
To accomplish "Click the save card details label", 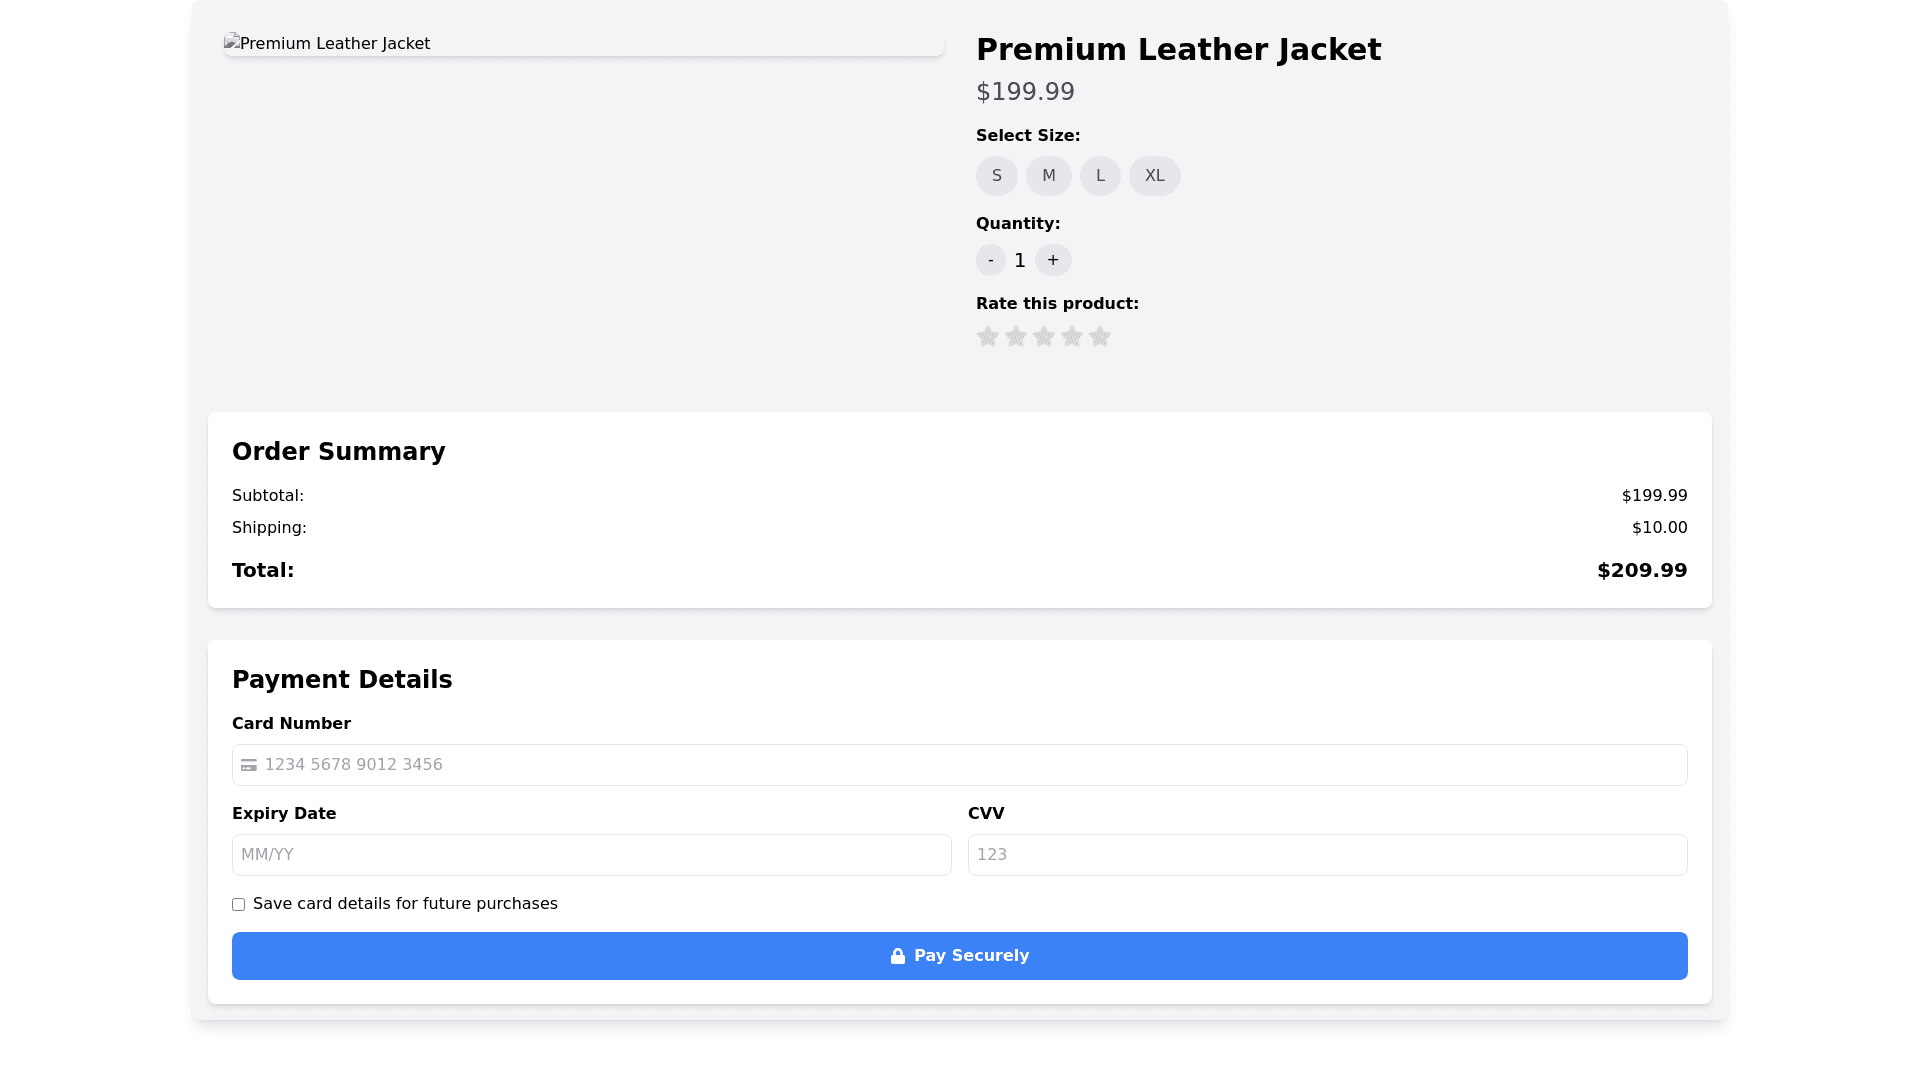I will pyautogui.click(x=405, y=904).
